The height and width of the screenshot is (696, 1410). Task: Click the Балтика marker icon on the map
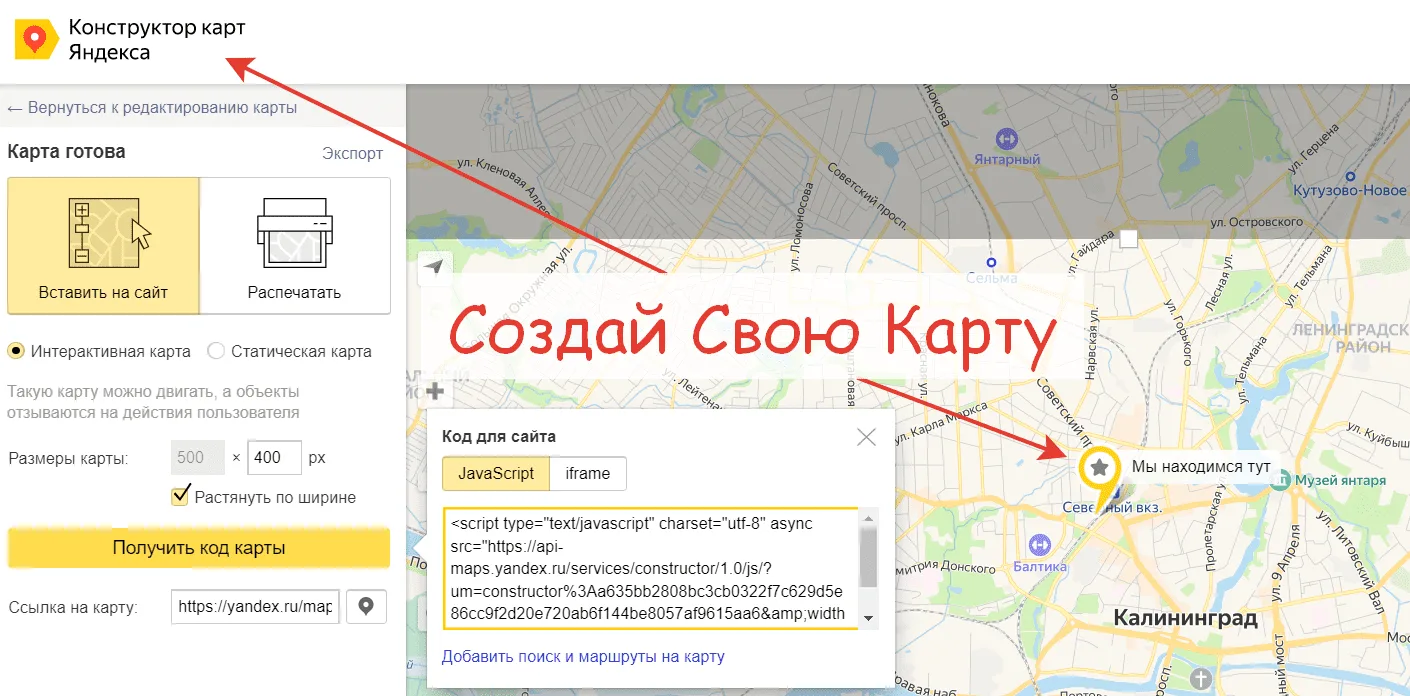[x=1039, y=544]
